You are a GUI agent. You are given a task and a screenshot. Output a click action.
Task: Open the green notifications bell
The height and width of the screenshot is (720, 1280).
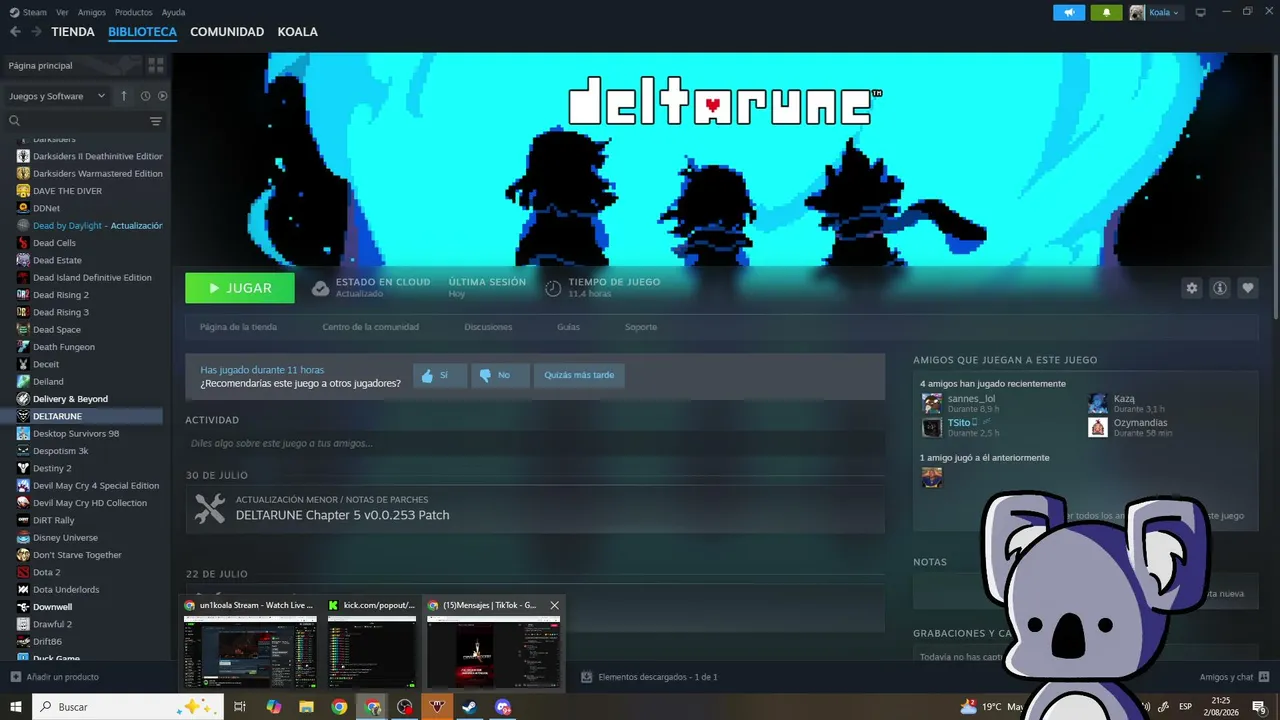pyautogui.click(x=1106, y=13)
